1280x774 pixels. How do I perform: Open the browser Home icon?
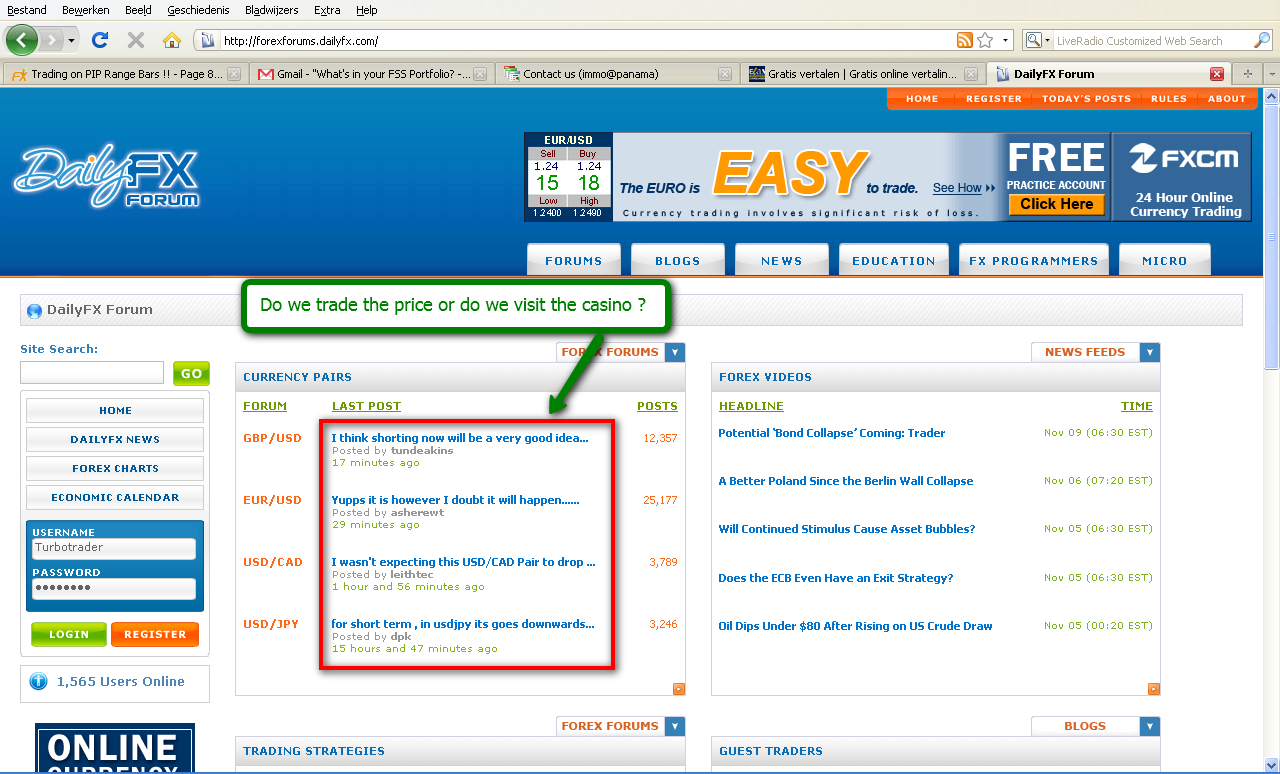[x=172, y=41]
